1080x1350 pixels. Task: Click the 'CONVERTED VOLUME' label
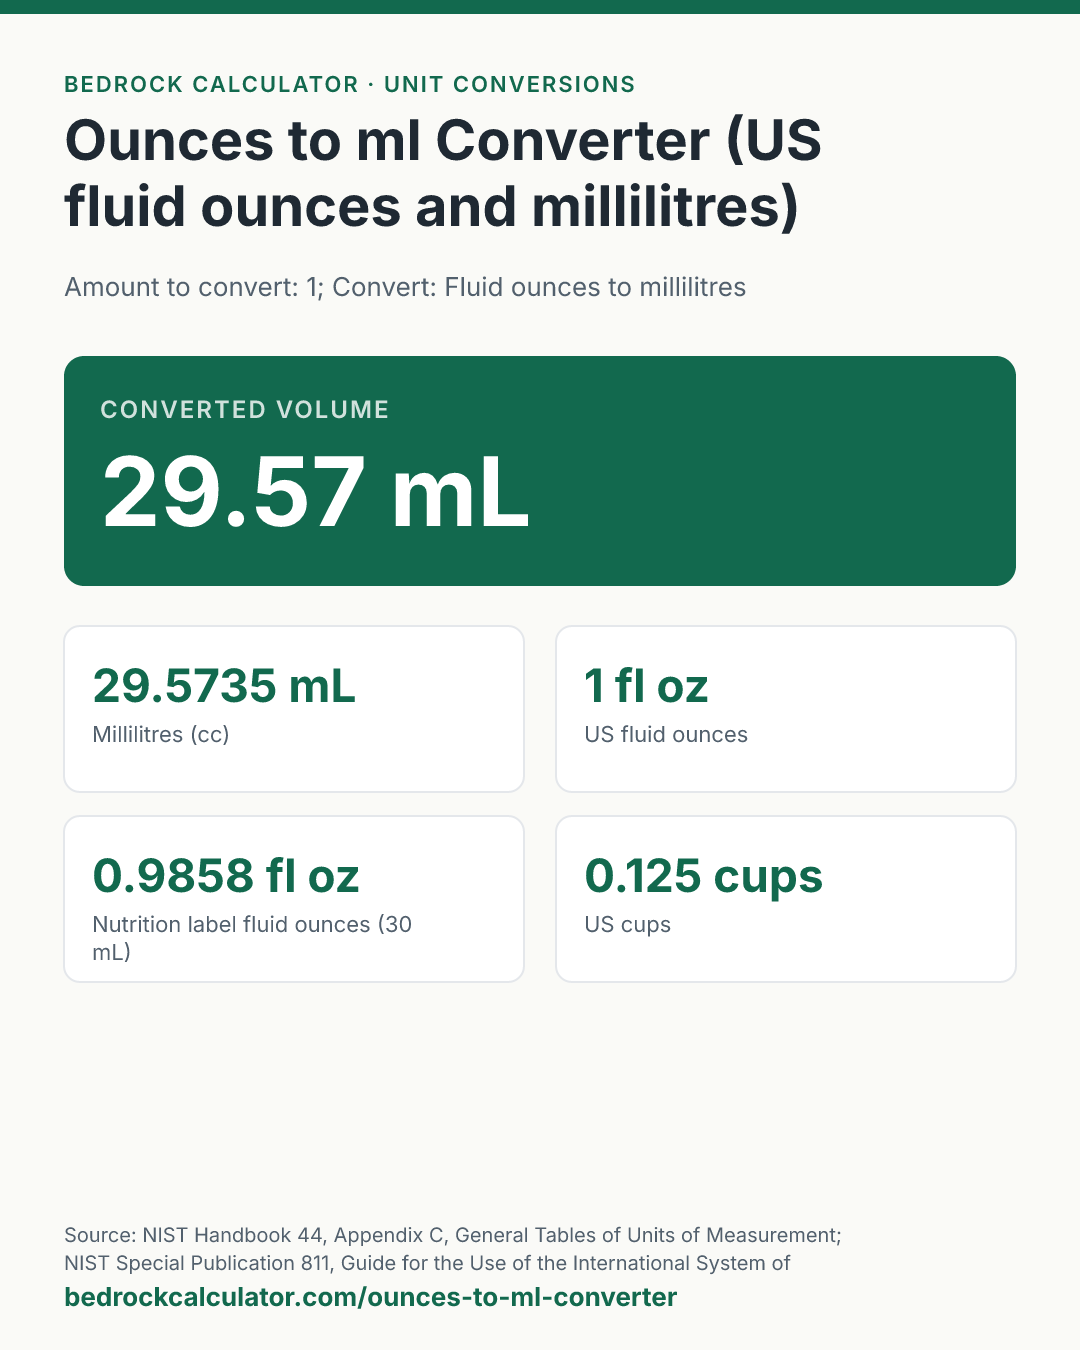tap(245, 409)
